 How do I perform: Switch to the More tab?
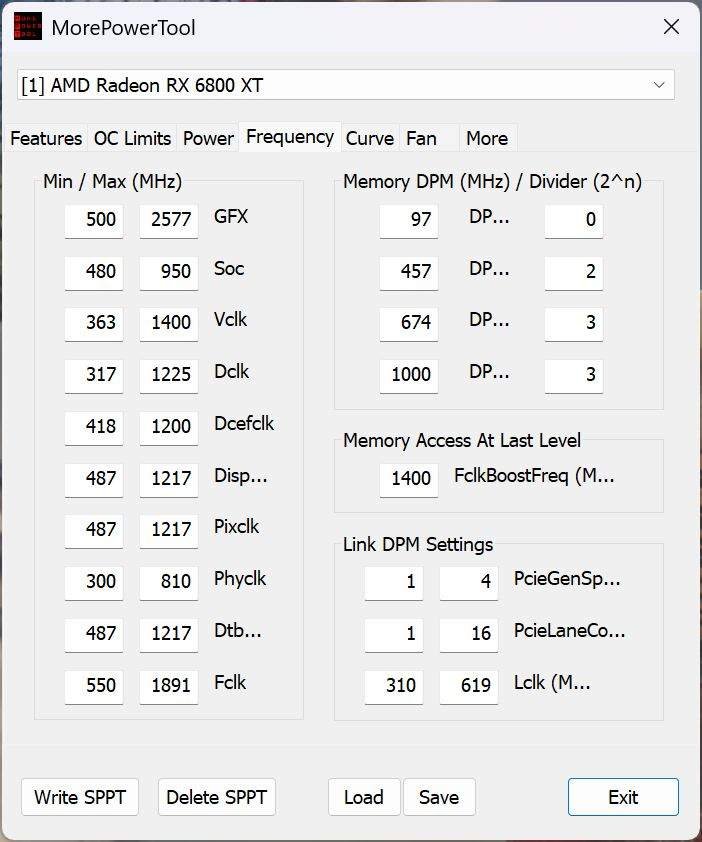(487, 138)
